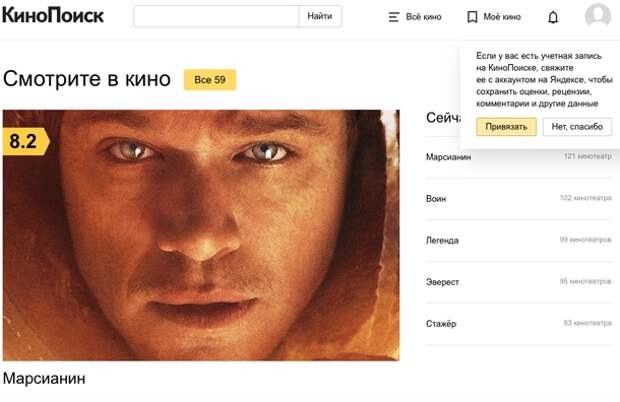The image size is (620, 402).
Task: Click the bookmark icon beside Моё кино
Action: 472,17
